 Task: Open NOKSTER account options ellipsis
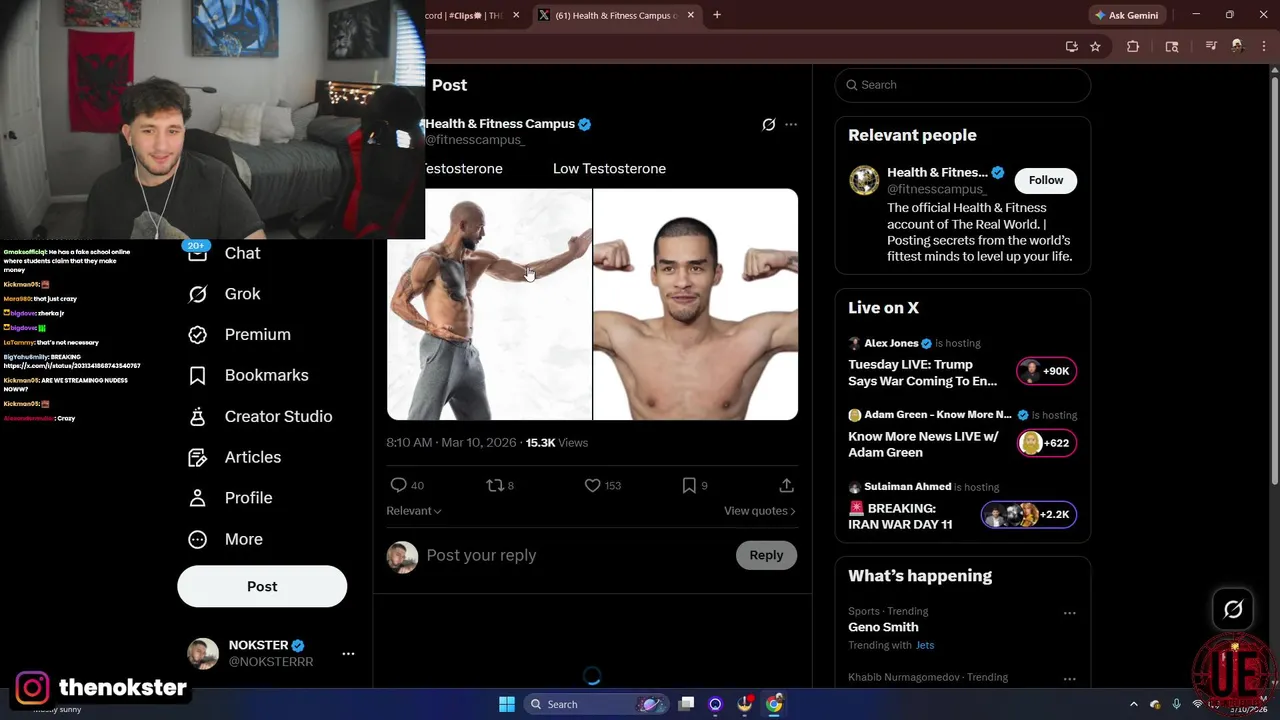(348, 653)
